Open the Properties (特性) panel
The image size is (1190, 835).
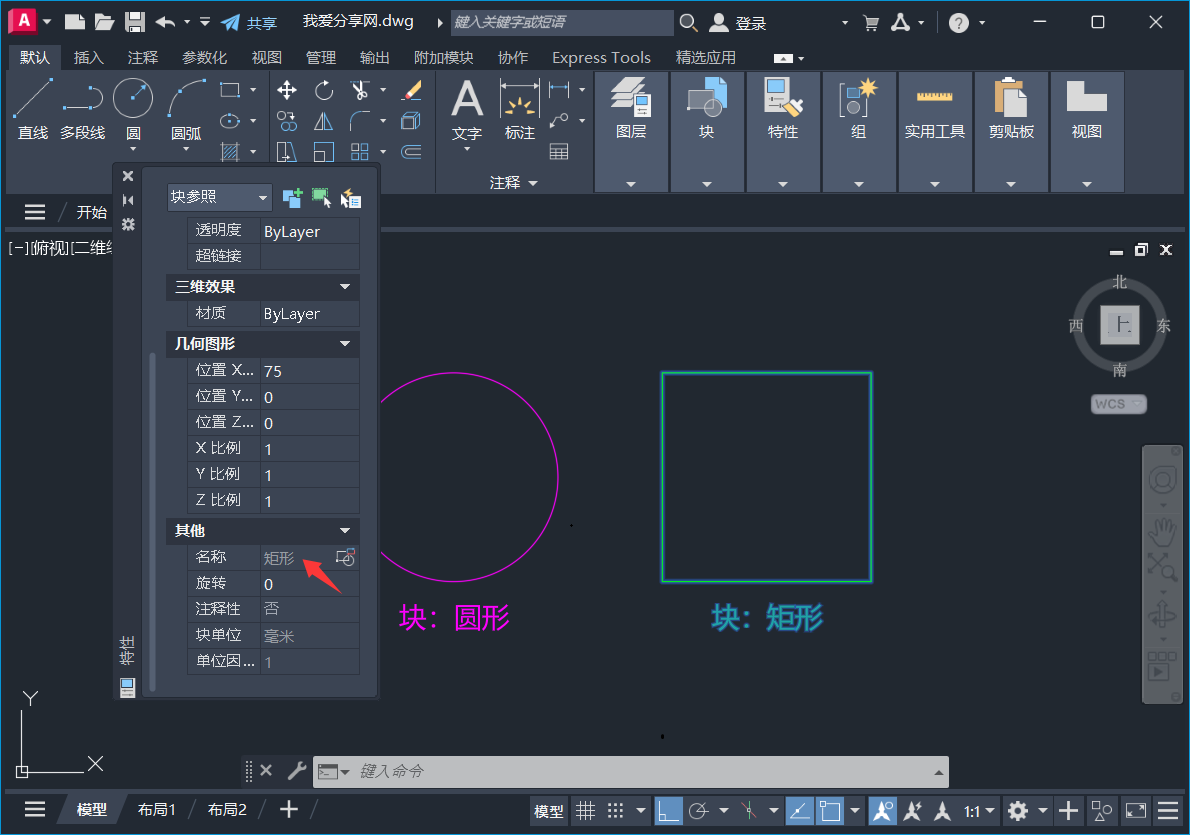click(782, 131)
